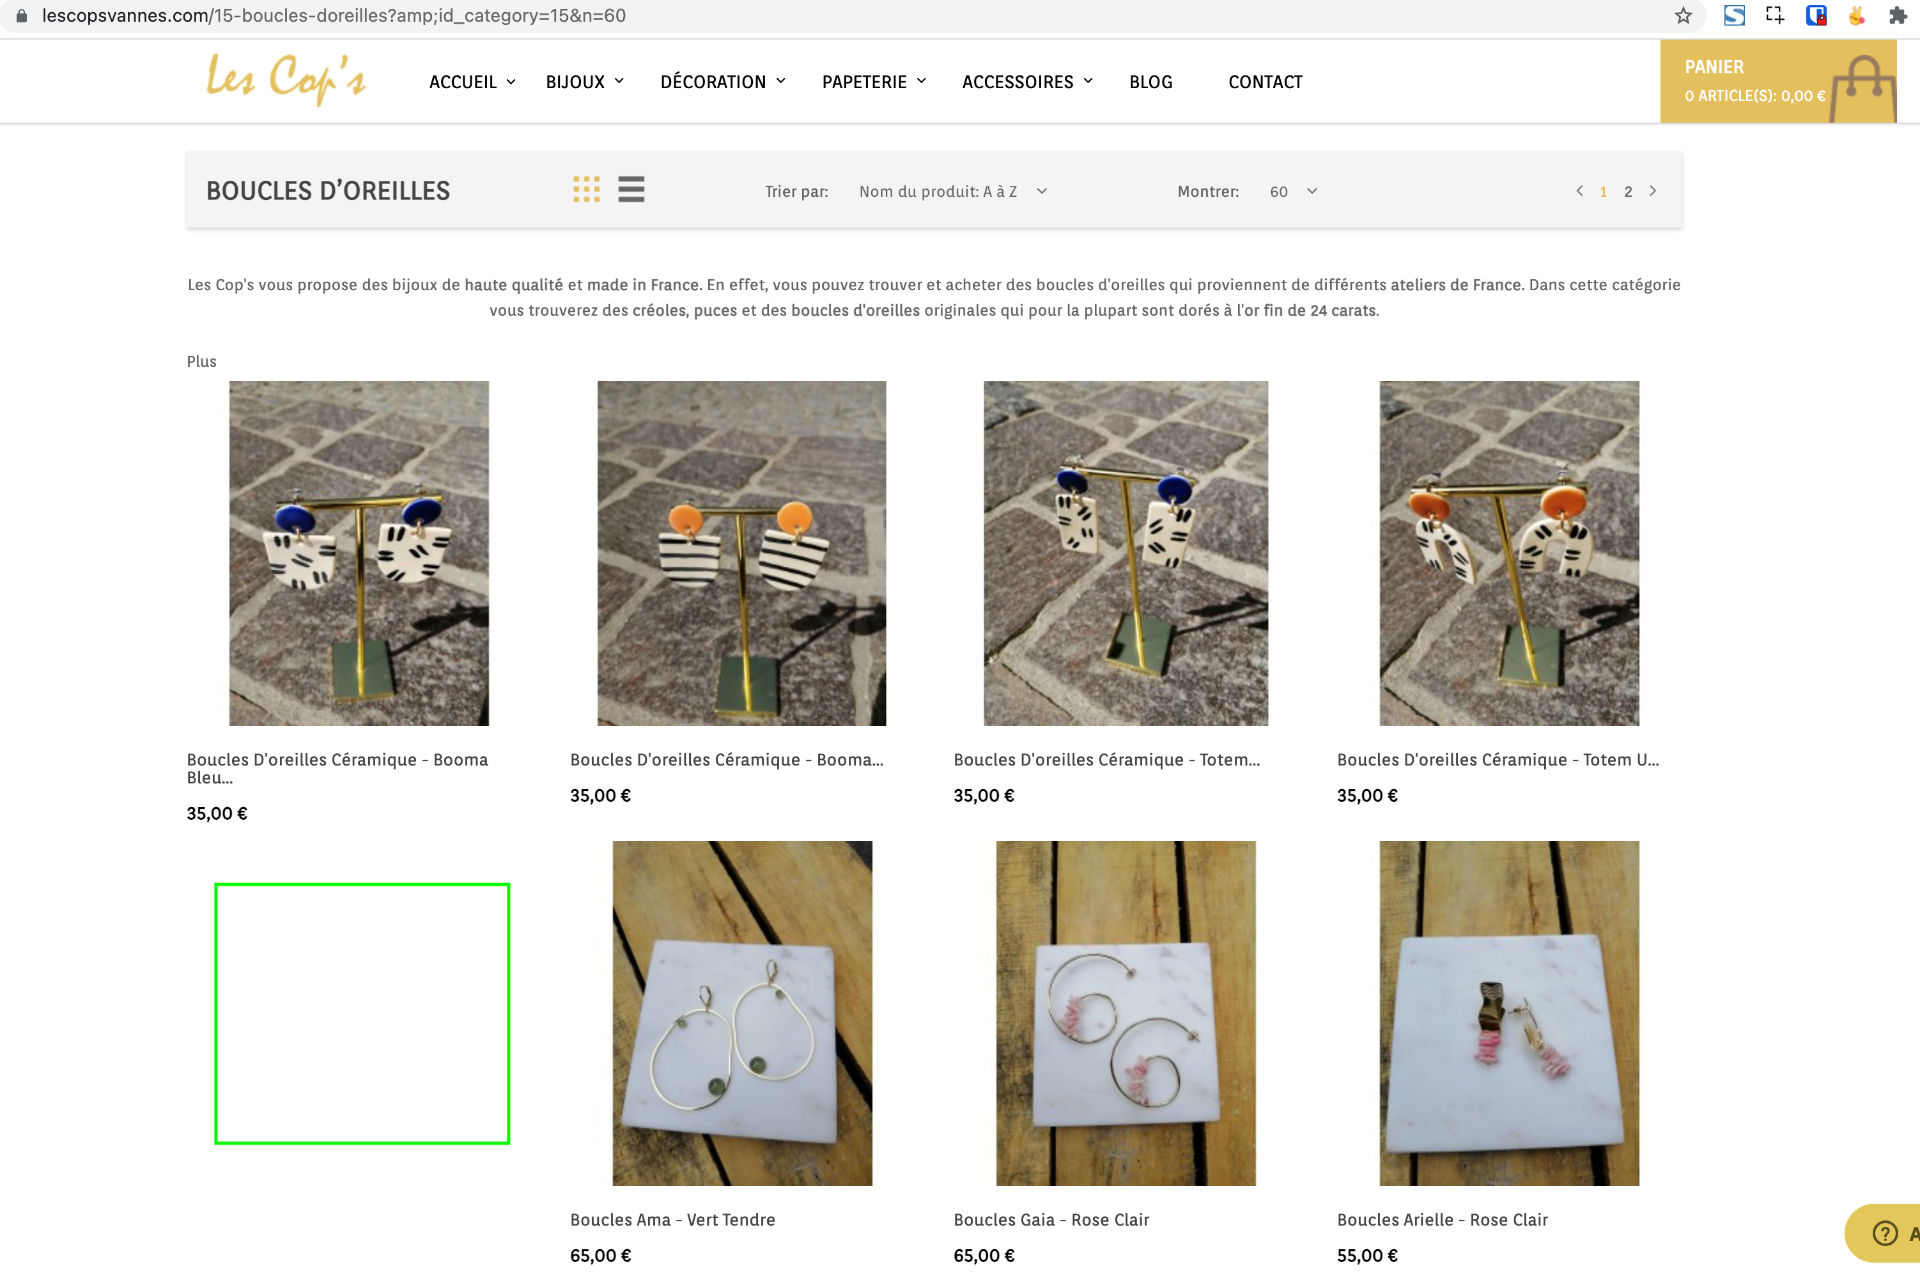Click the blue Booma earrings thumbnail
Image resolution: width=1920 pixels, height=1278 pixels.
click(x=359, y=553)
